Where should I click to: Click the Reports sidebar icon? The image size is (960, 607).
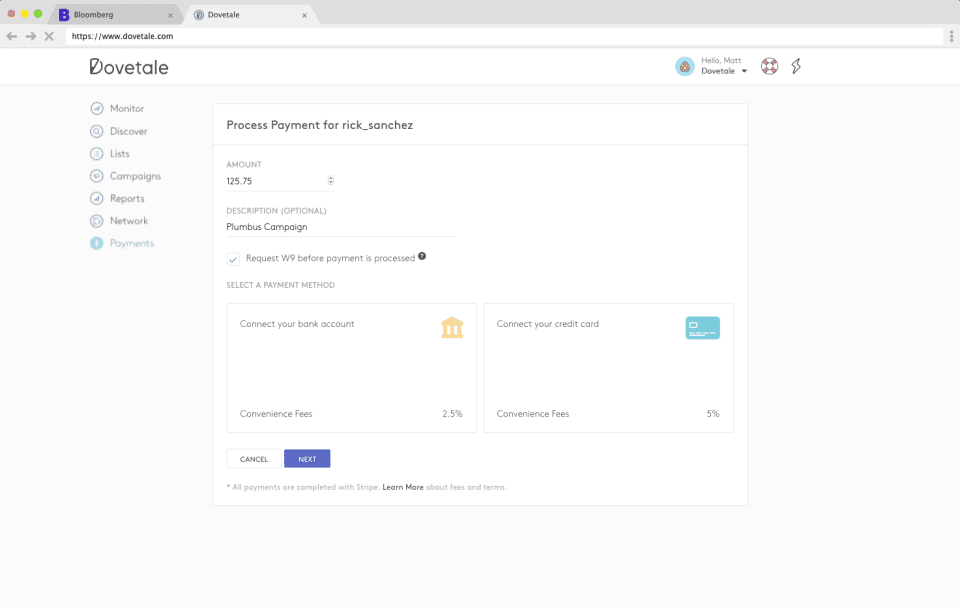point(97,199)
